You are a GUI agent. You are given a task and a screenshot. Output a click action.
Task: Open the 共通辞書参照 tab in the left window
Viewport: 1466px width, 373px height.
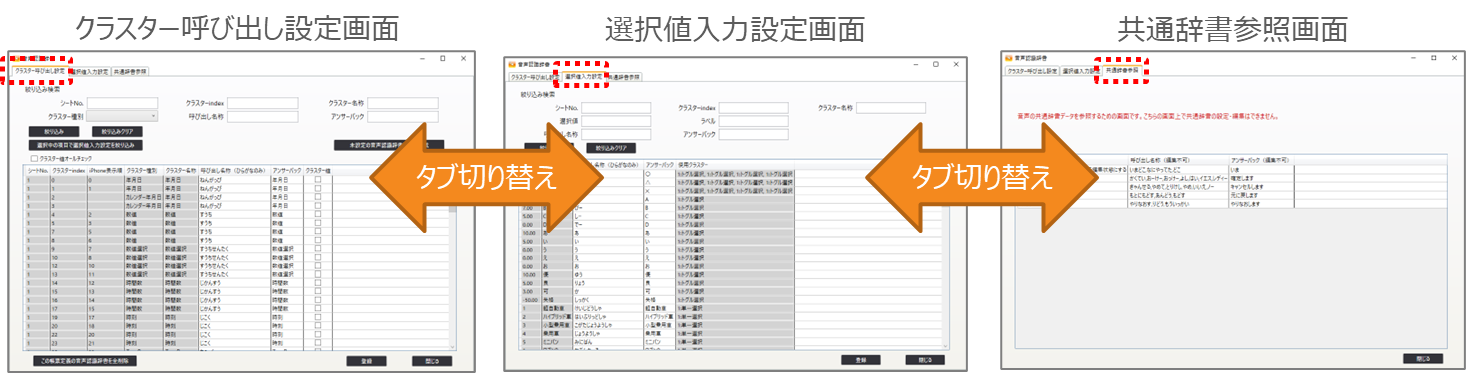[130, 72]
